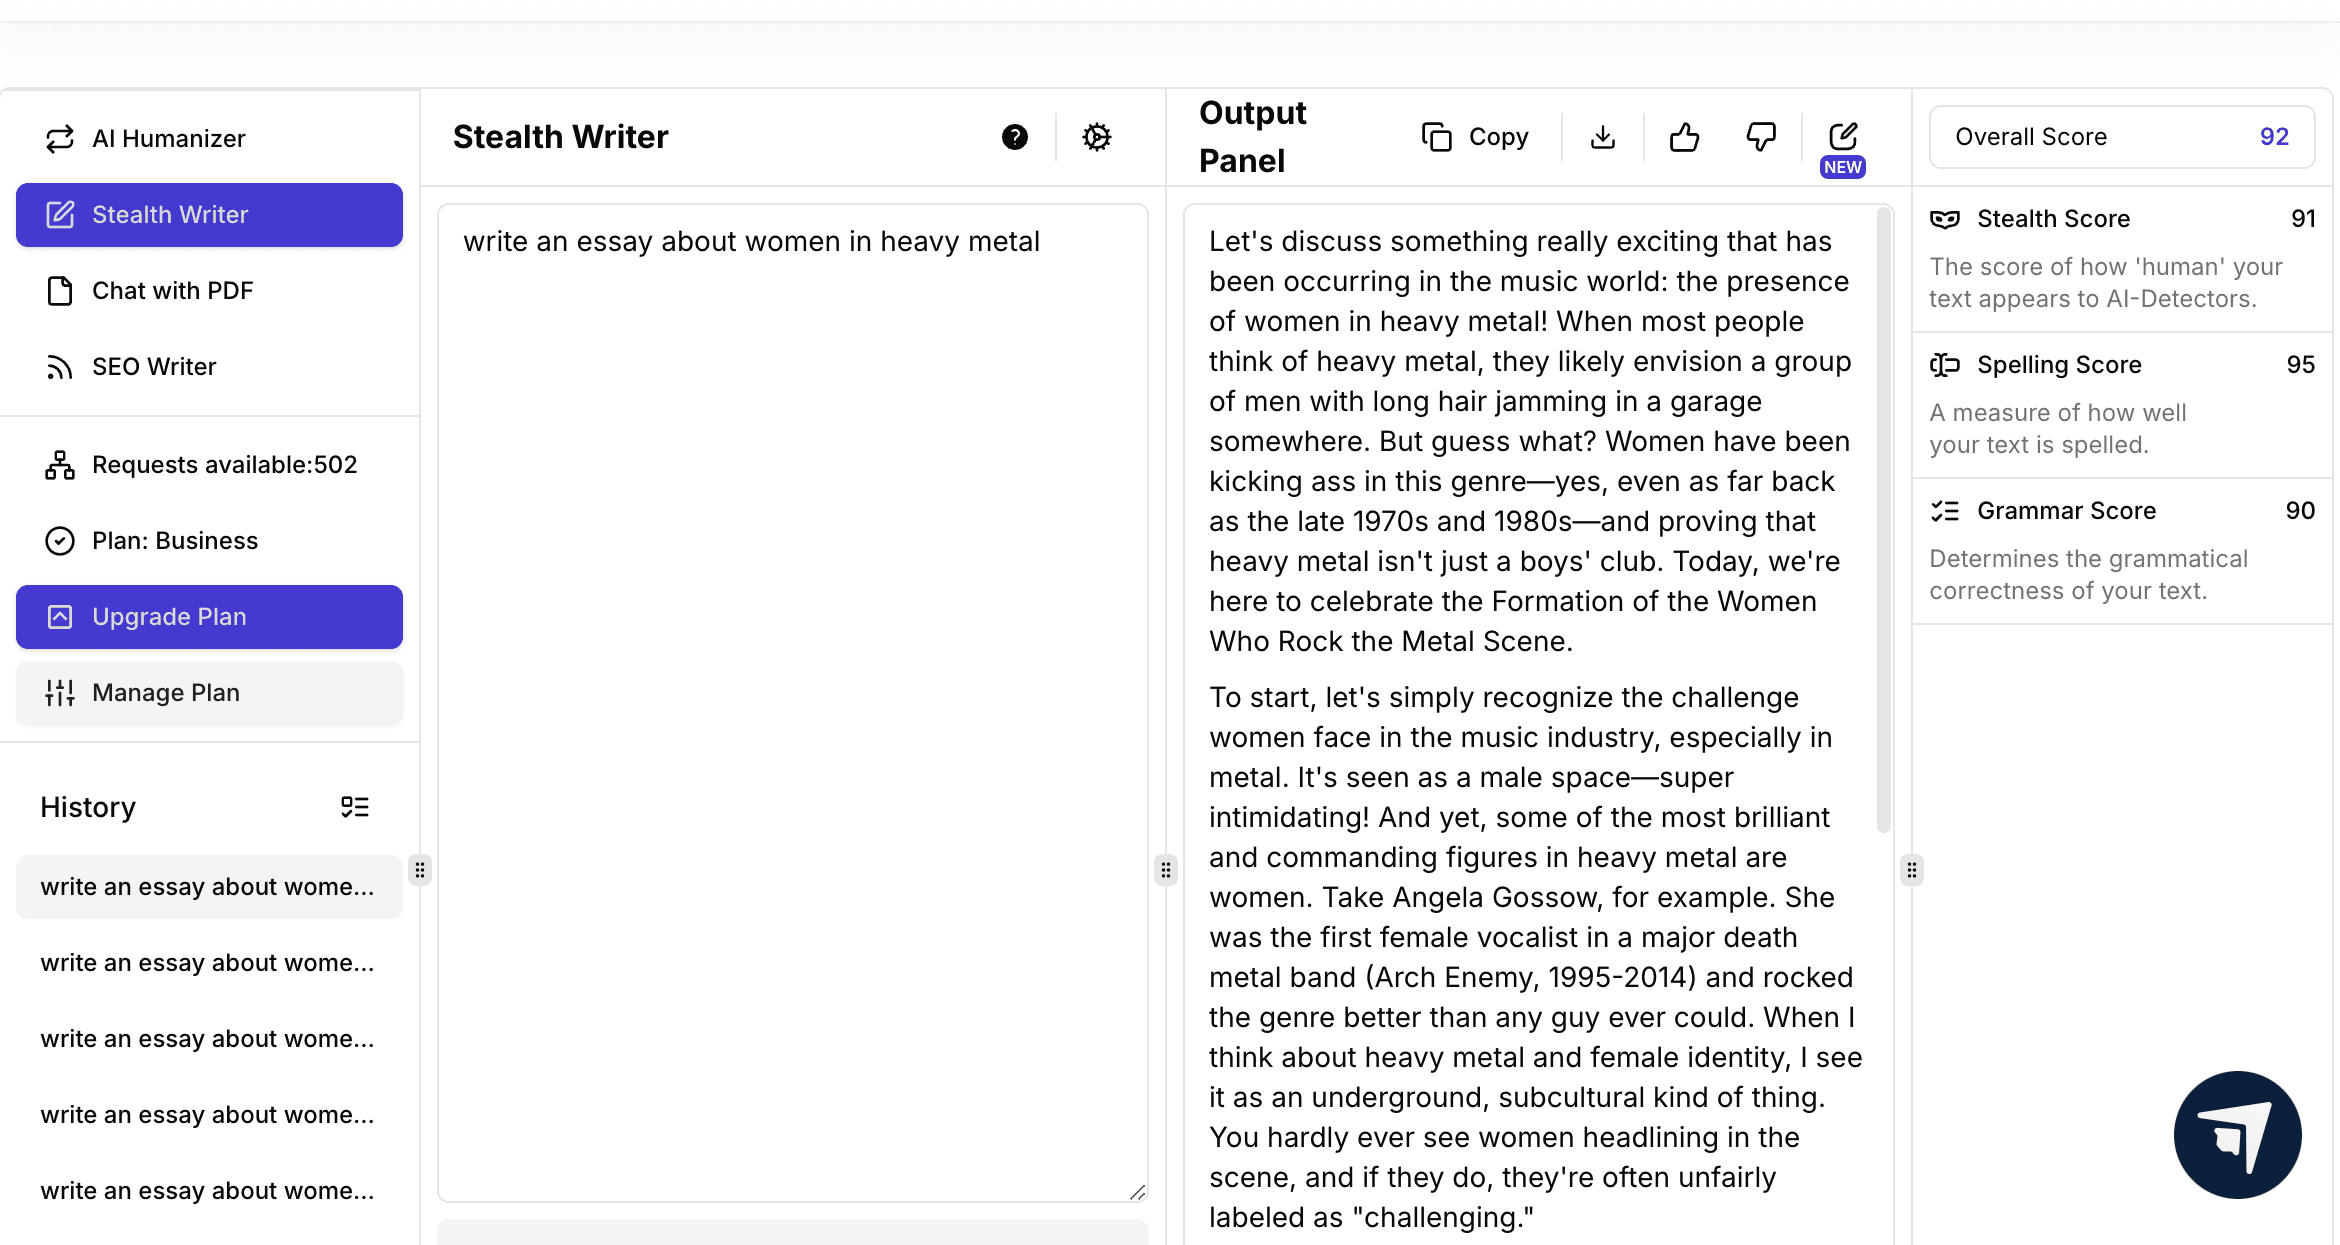Select the Stealth Writer sidebar item
This screenshot has width=2340, height=1245.
(x=209, y=215)
